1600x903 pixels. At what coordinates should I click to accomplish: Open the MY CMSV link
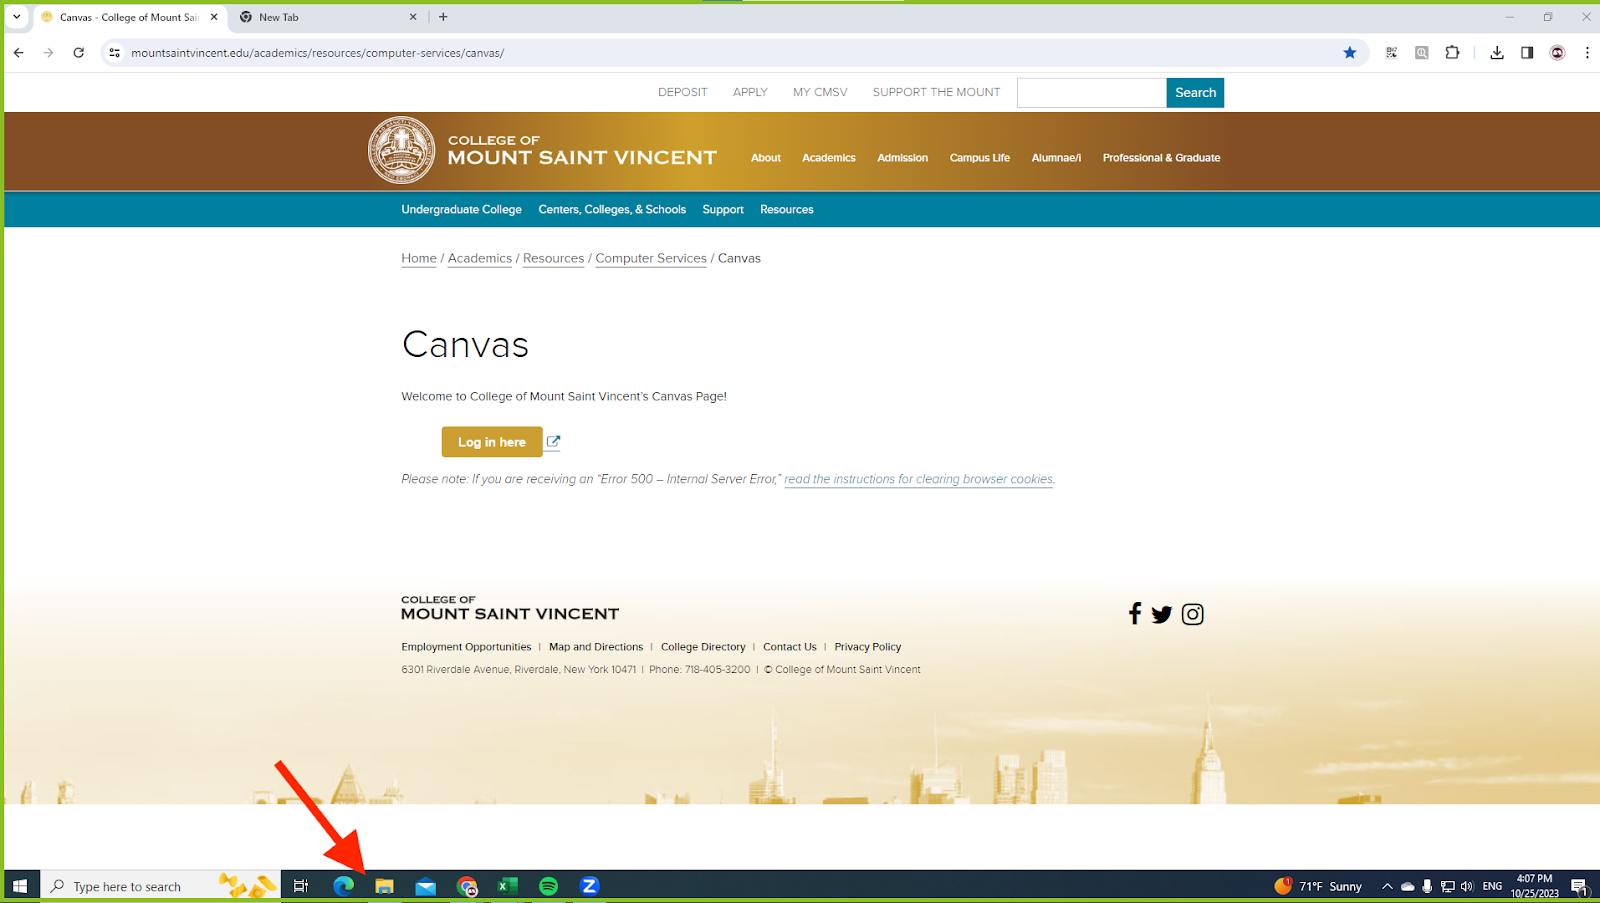[x=820, y=92]
